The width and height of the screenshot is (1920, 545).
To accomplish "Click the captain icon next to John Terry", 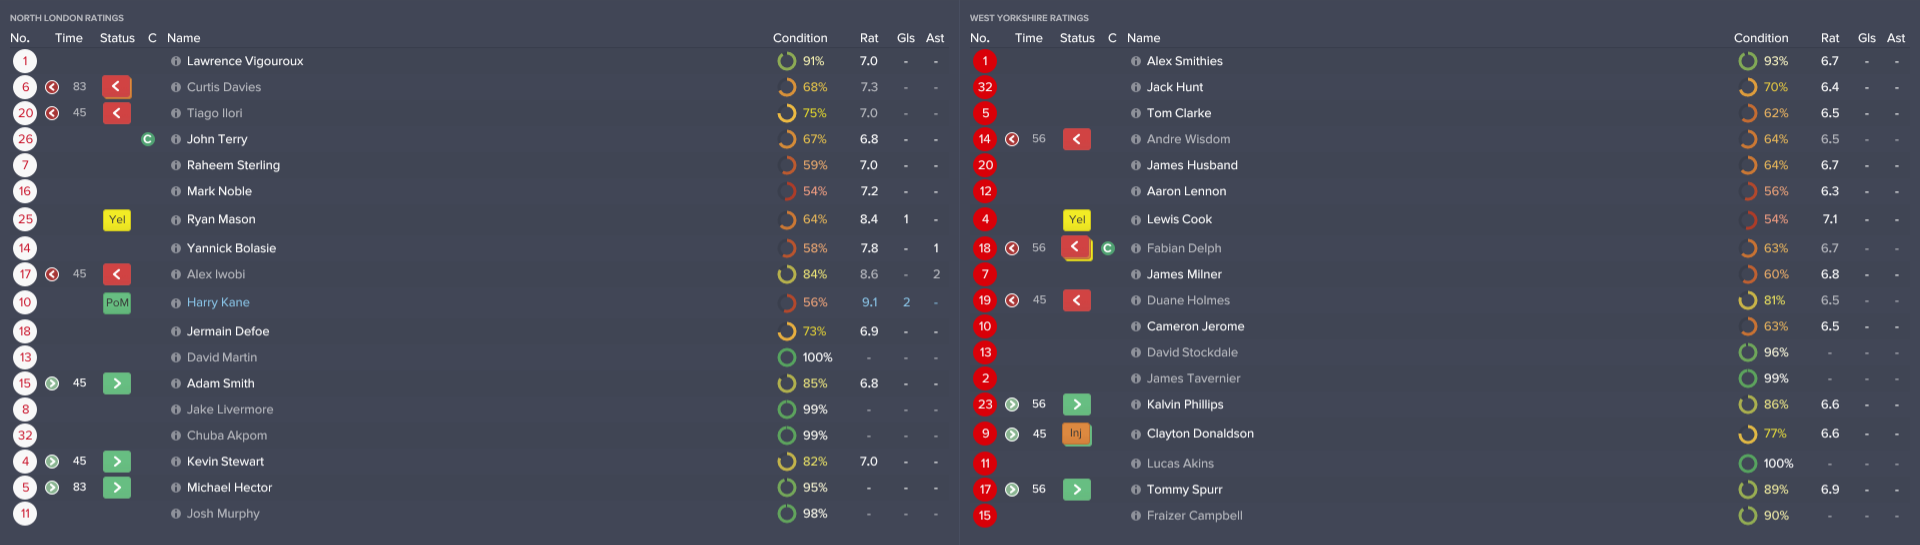I will 148,139.
